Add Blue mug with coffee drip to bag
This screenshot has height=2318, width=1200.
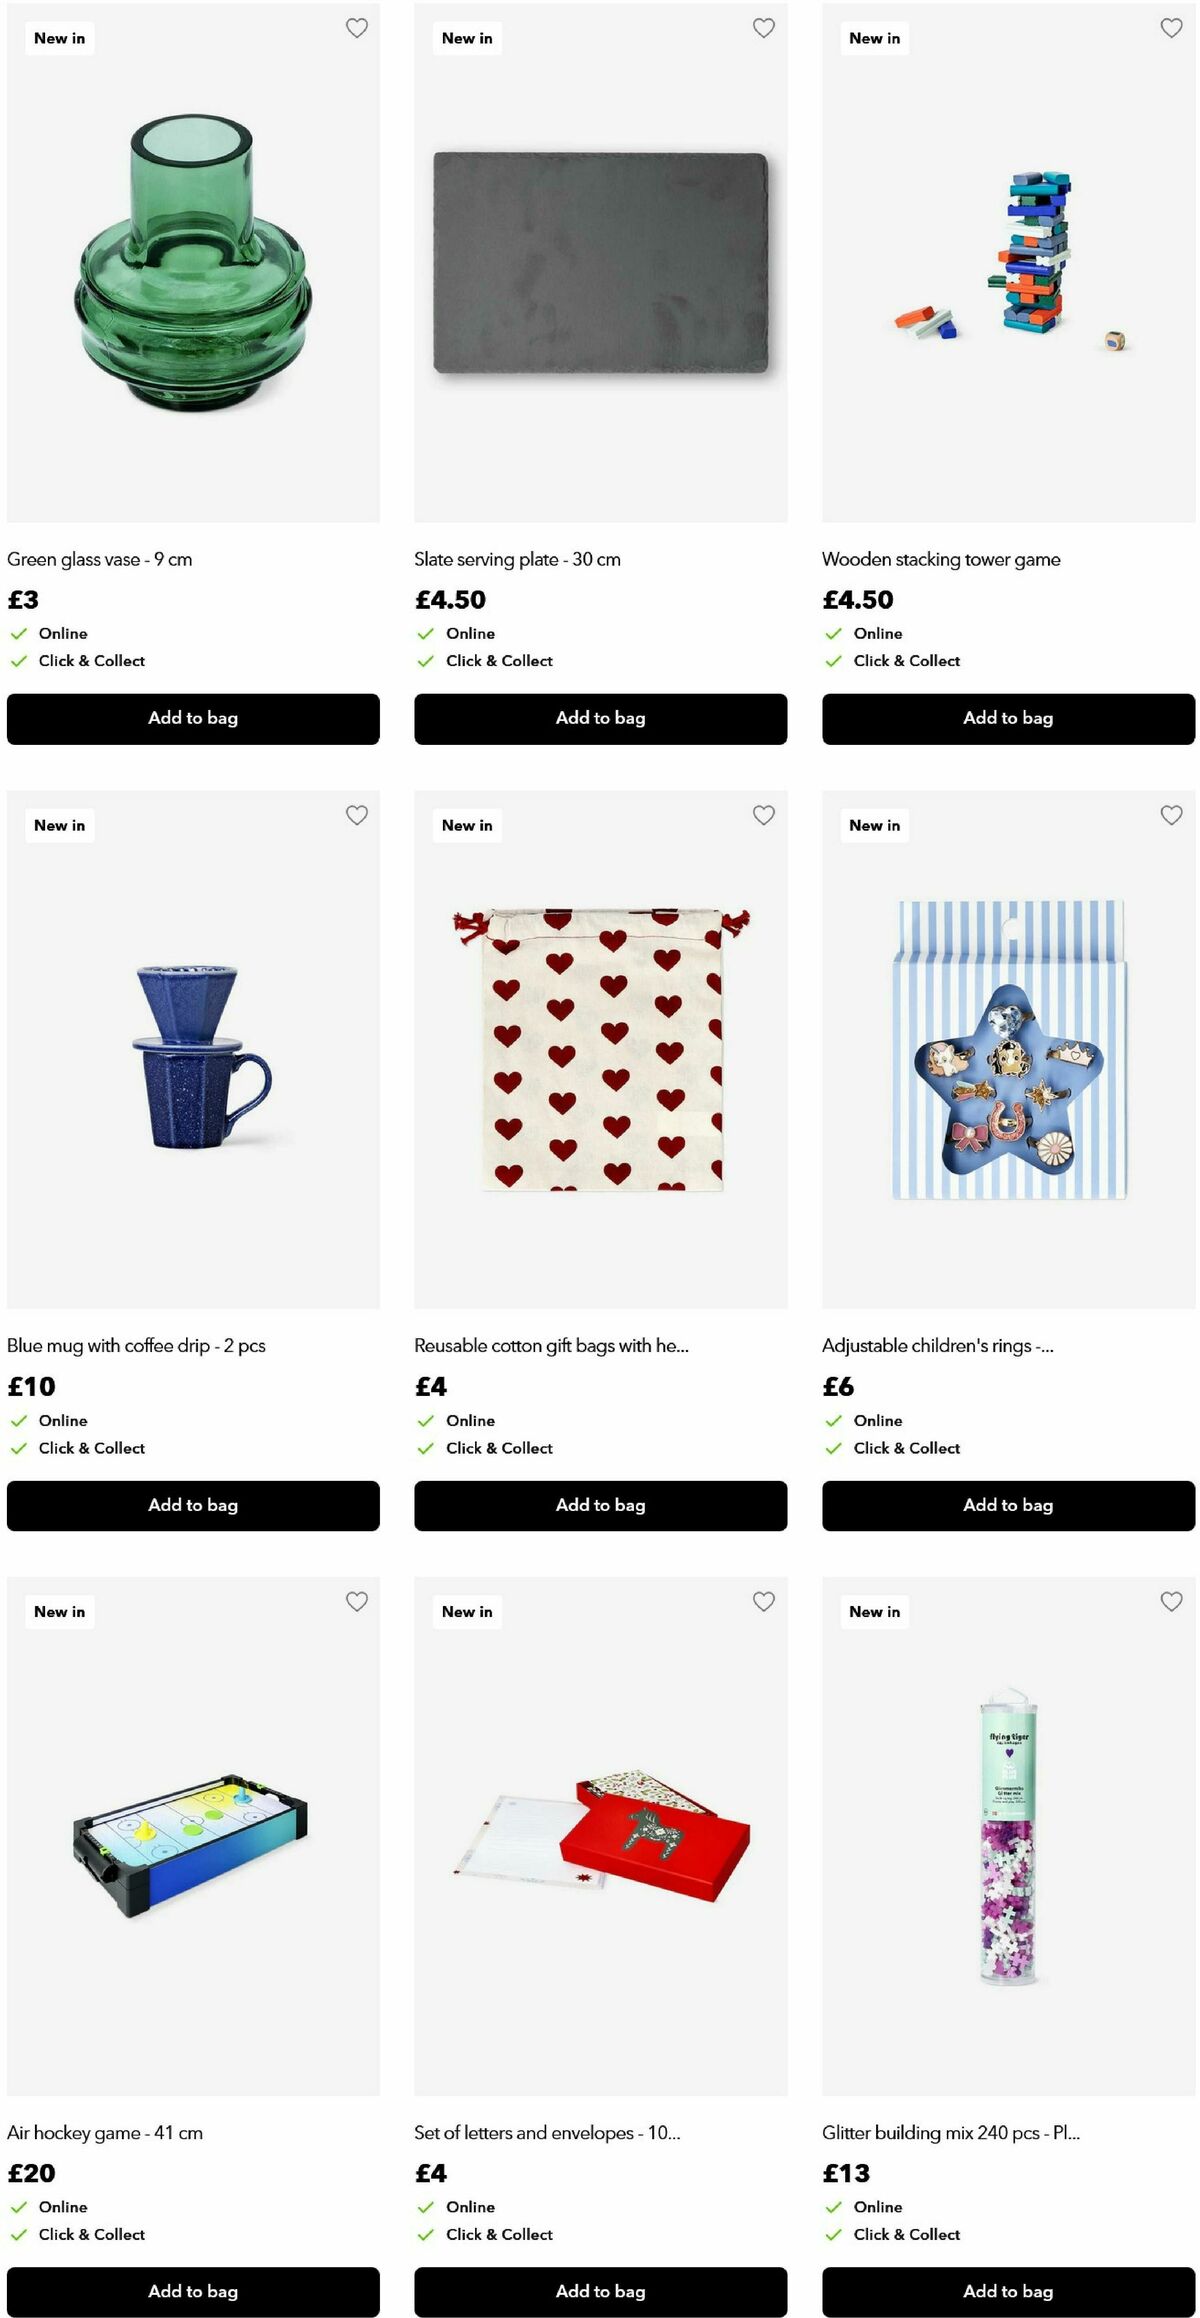pos(193,1505)
